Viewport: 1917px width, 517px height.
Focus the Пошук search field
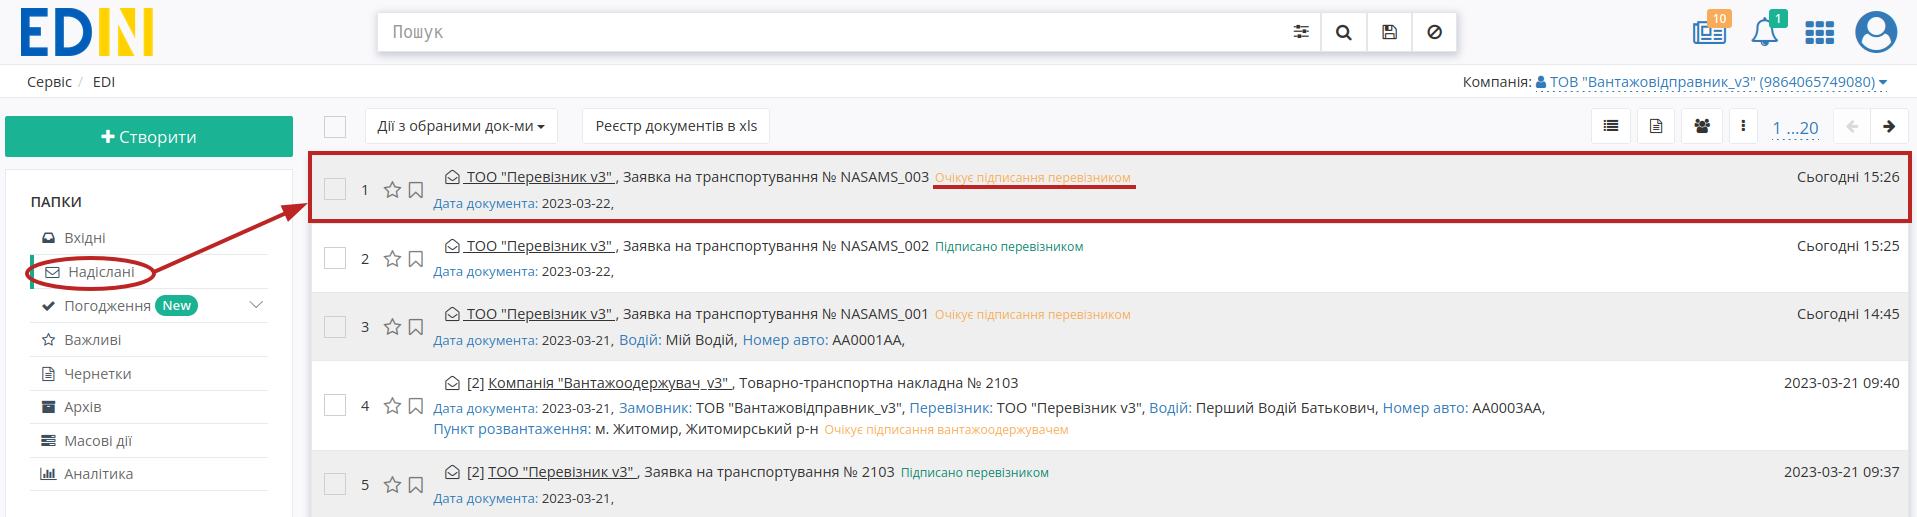pyautogui.click(x=835, y=32)
